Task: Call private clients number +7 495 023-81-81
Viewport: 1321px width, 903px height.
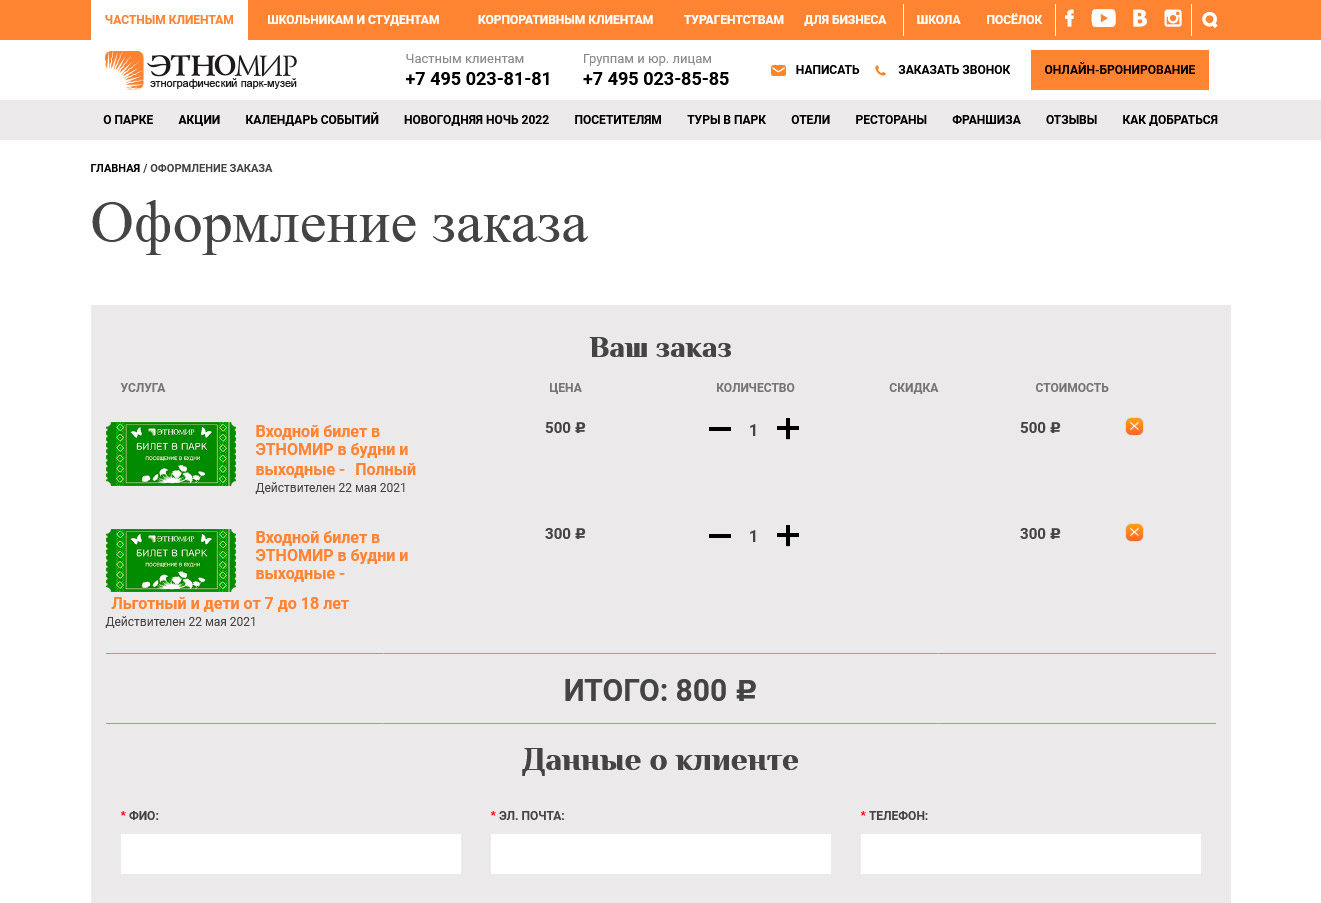Action: point(478,79)
